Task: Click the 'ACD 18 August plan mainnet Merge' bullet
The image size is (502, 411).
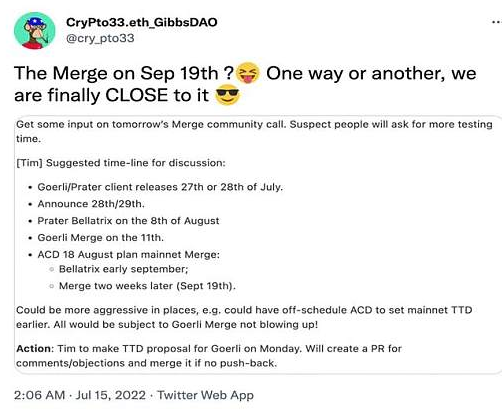Action: pos(129,255)
